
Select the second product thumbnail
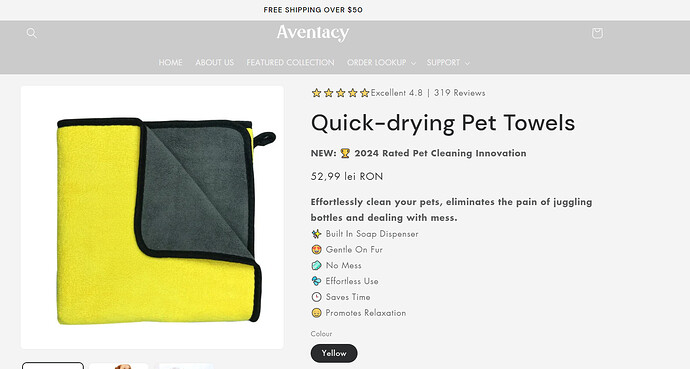click(x=119, y=366)
